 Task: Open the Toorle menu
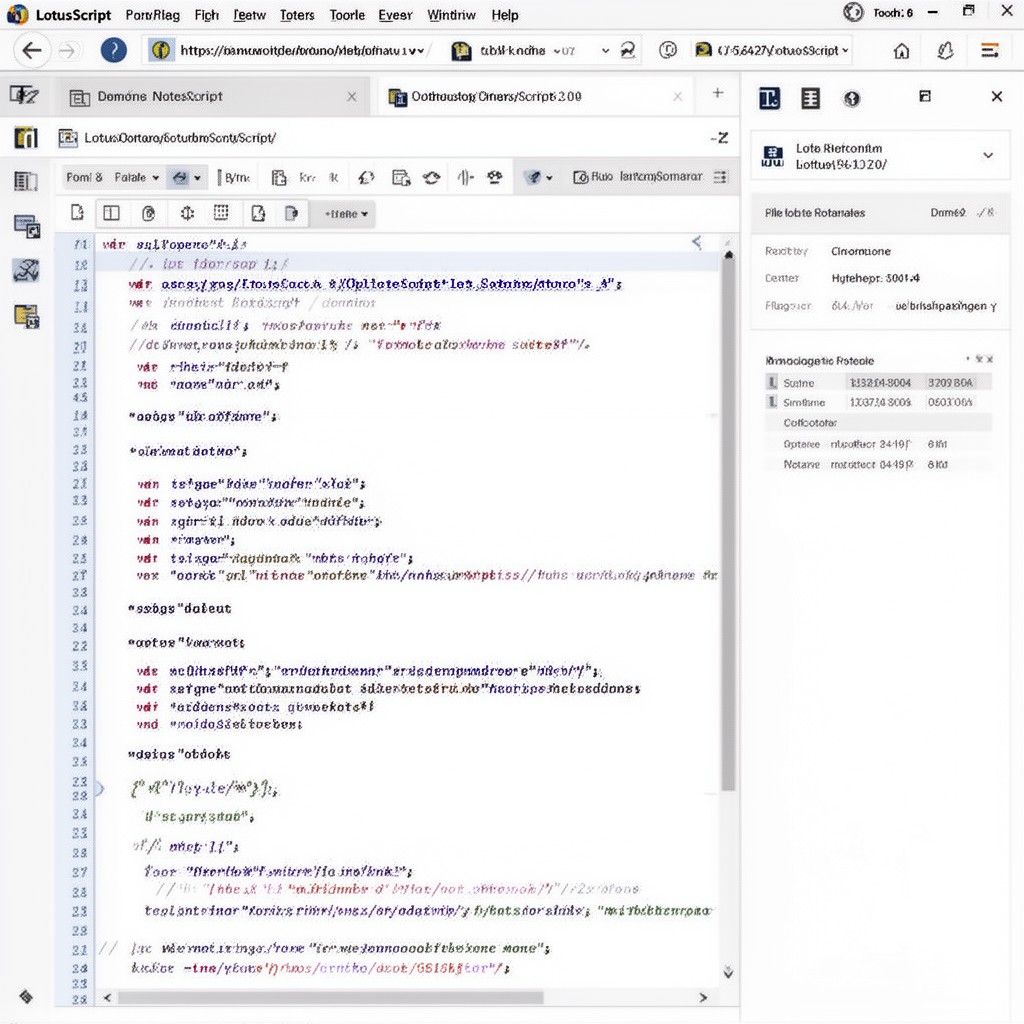pos(347,15)
